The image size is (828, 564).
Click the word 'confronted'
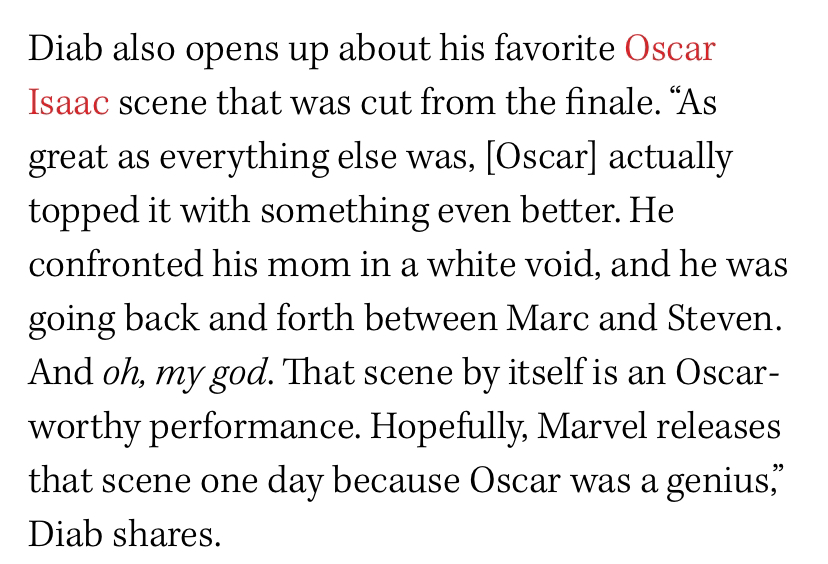click(115, 264)
